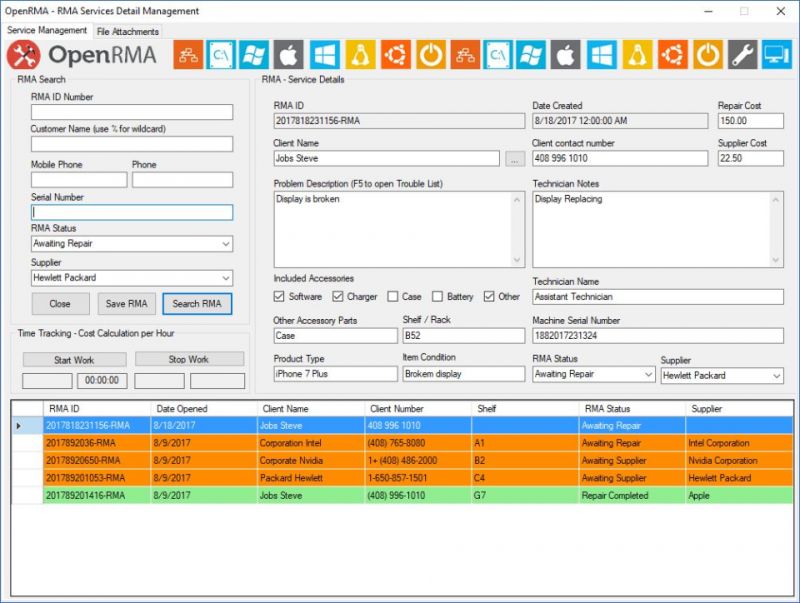The height and width of the screenshot is (603, 800).
Task: Switch to the File Attachments tab
Action: [x=128, y=32]
